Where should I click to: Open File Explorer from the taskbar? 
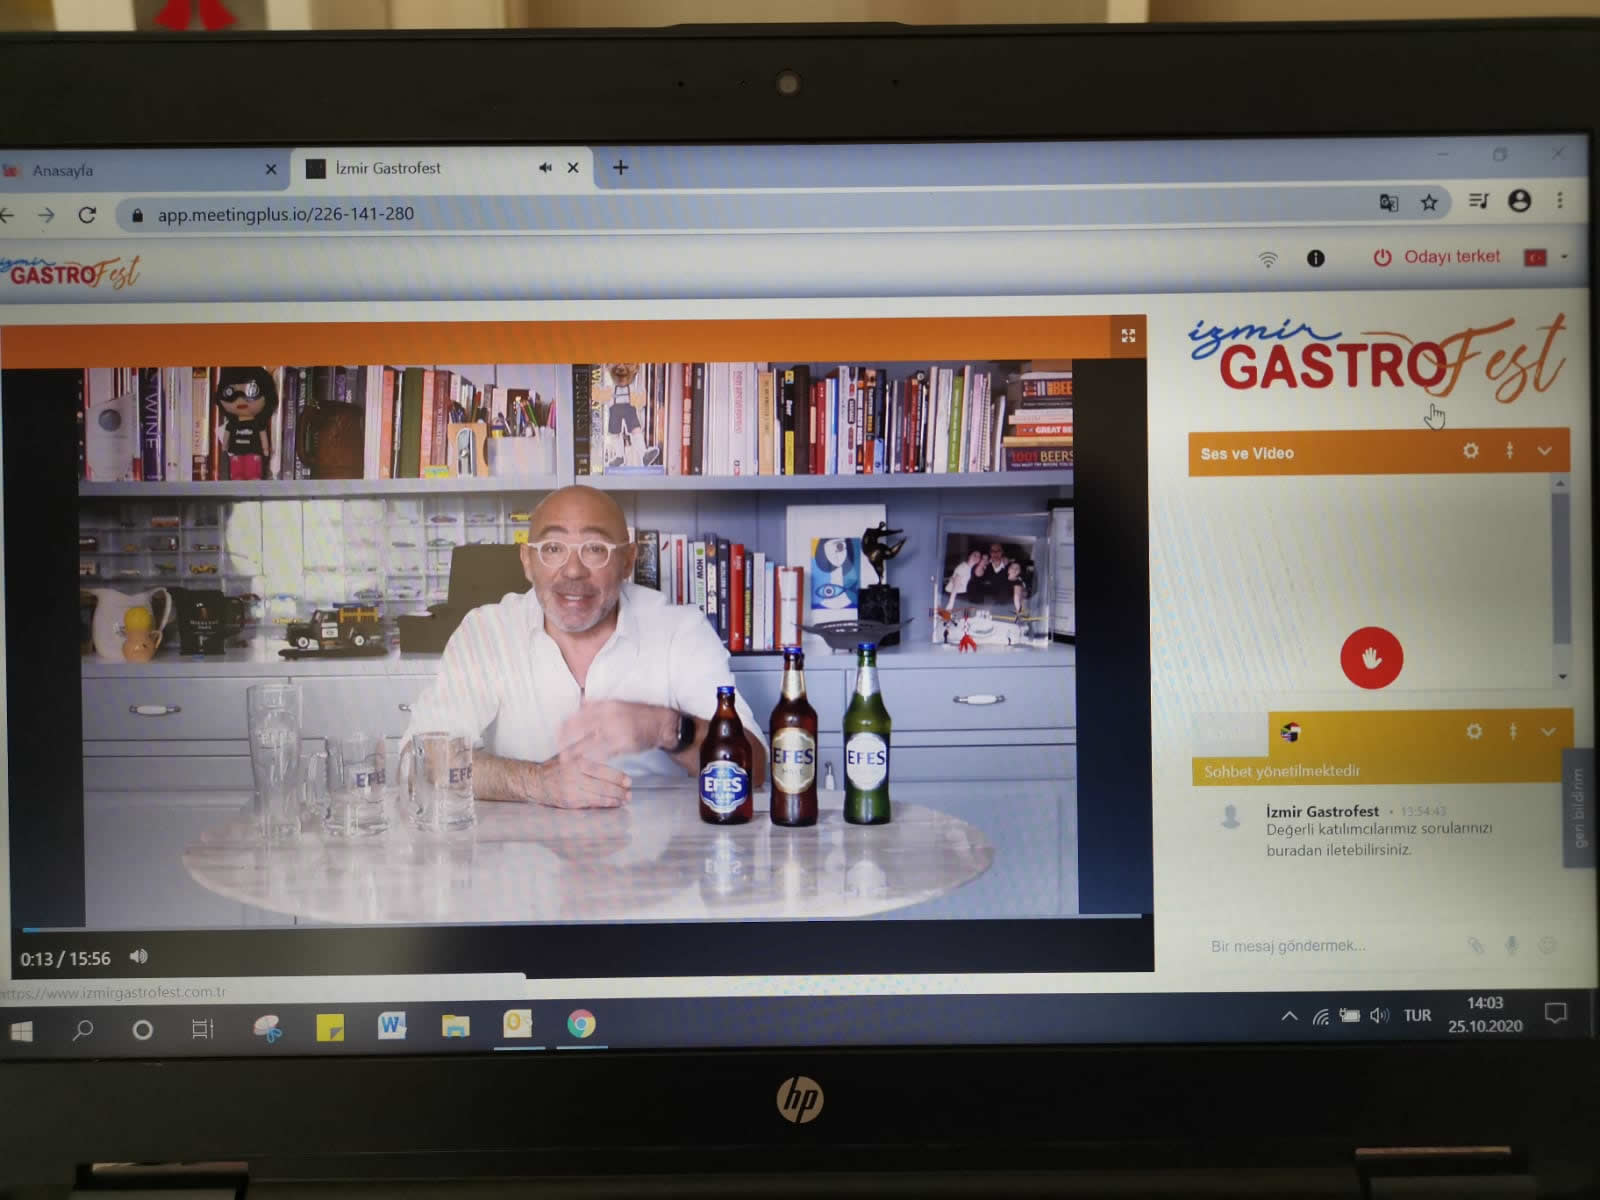[x=455, y=1025]
